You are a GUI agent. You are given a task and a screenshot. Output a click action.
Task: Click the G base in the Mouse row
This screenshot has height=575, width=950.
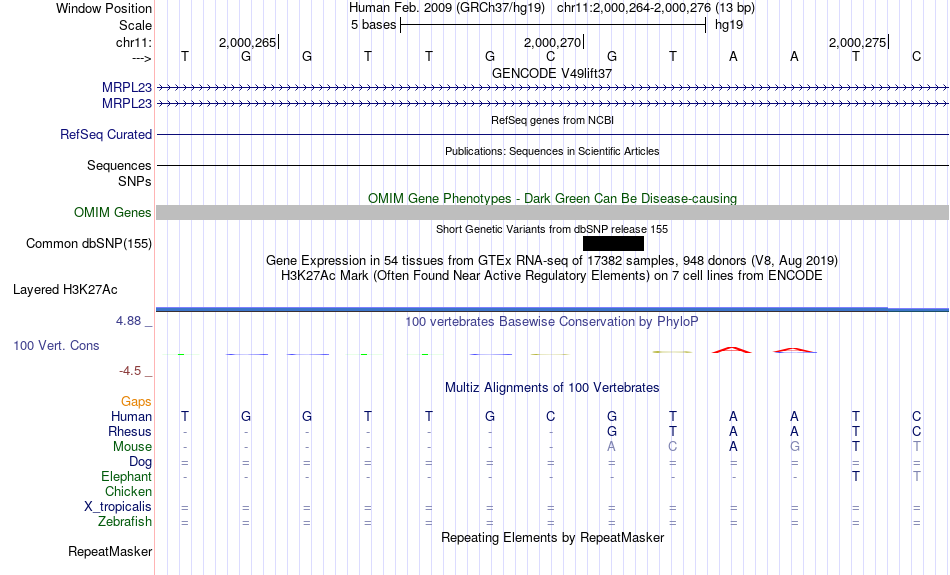coord(794,447)
